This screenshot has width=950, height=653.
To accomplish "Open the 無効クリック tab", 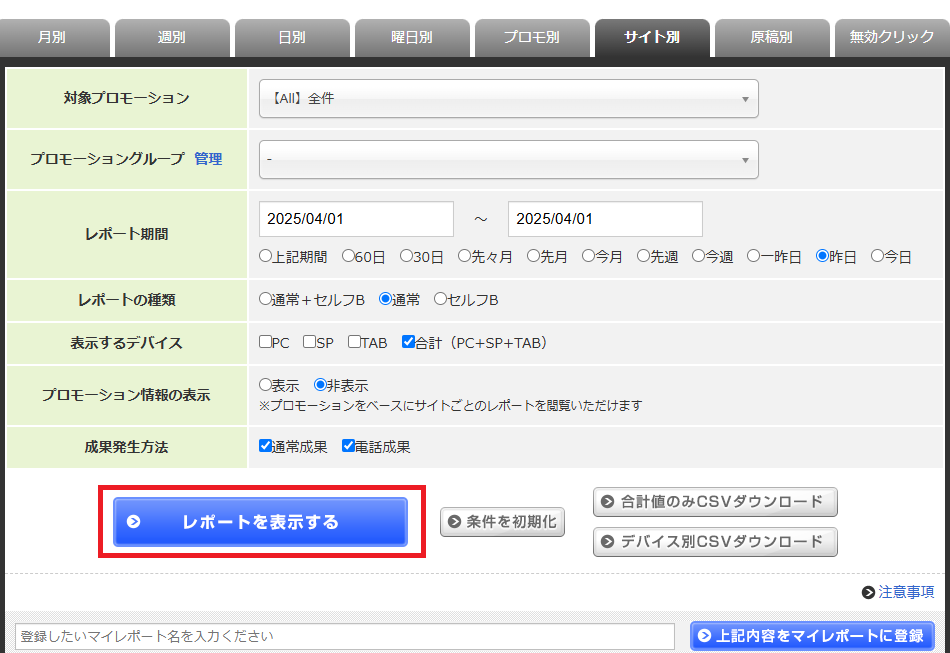I will (x=891, y=38).
